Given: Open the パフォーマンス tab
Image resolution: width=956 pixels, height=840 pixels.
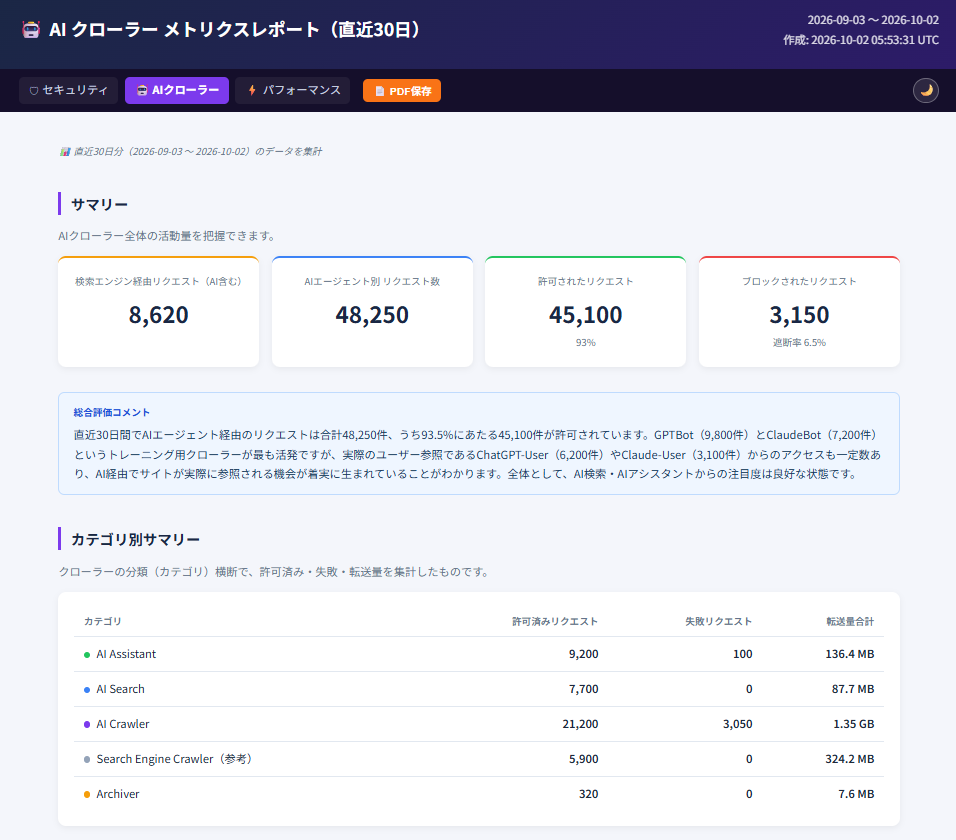Looking at the screenshot, I should 293,90.
